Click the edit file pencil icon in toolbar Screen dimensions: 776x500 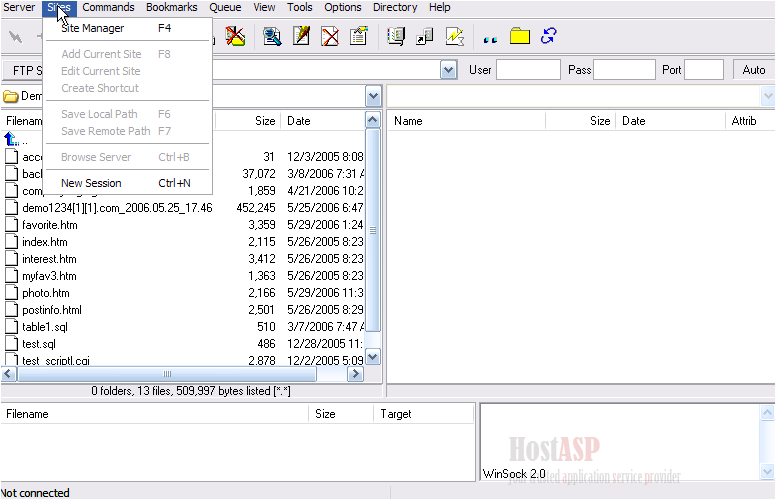click(x=301, y=37)
